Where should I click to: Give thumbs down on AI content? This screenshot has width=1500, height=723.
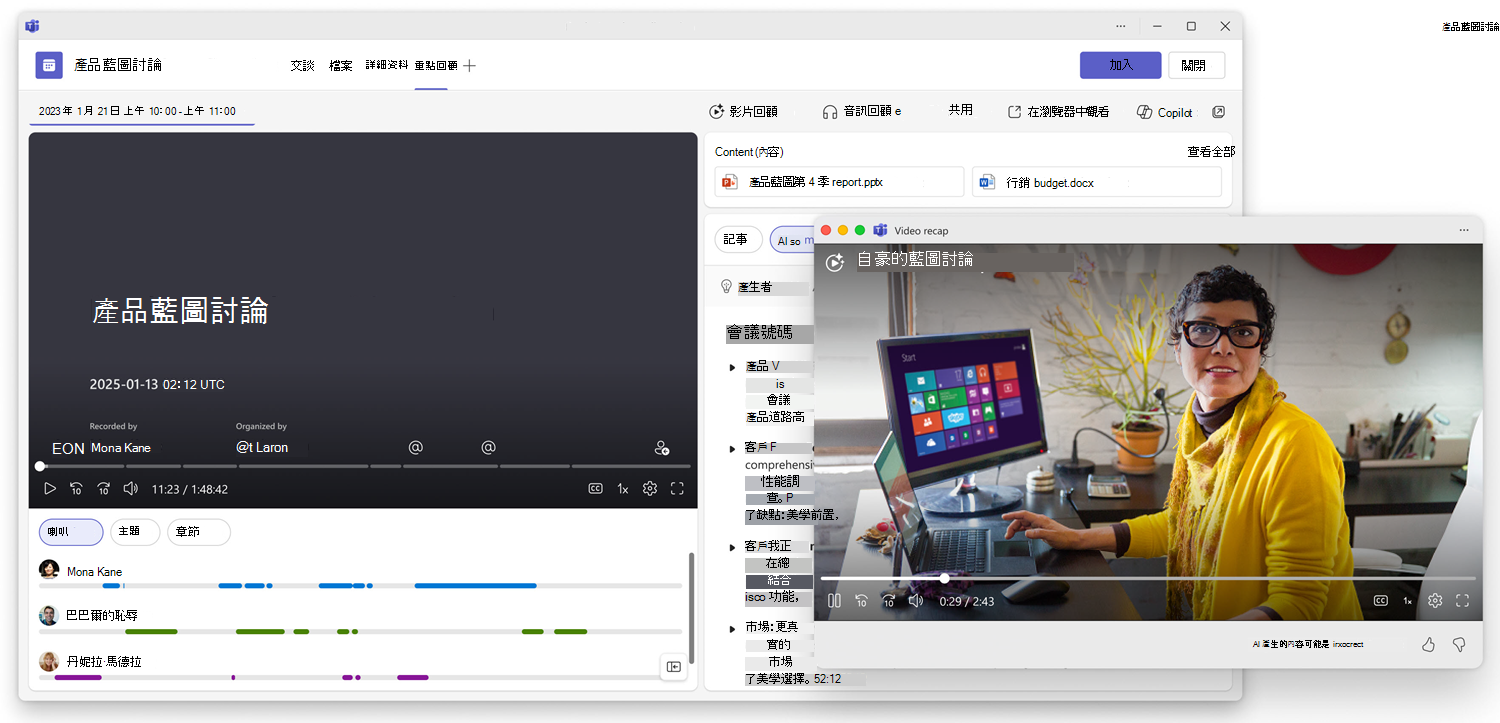click(x=1459, y=645)
